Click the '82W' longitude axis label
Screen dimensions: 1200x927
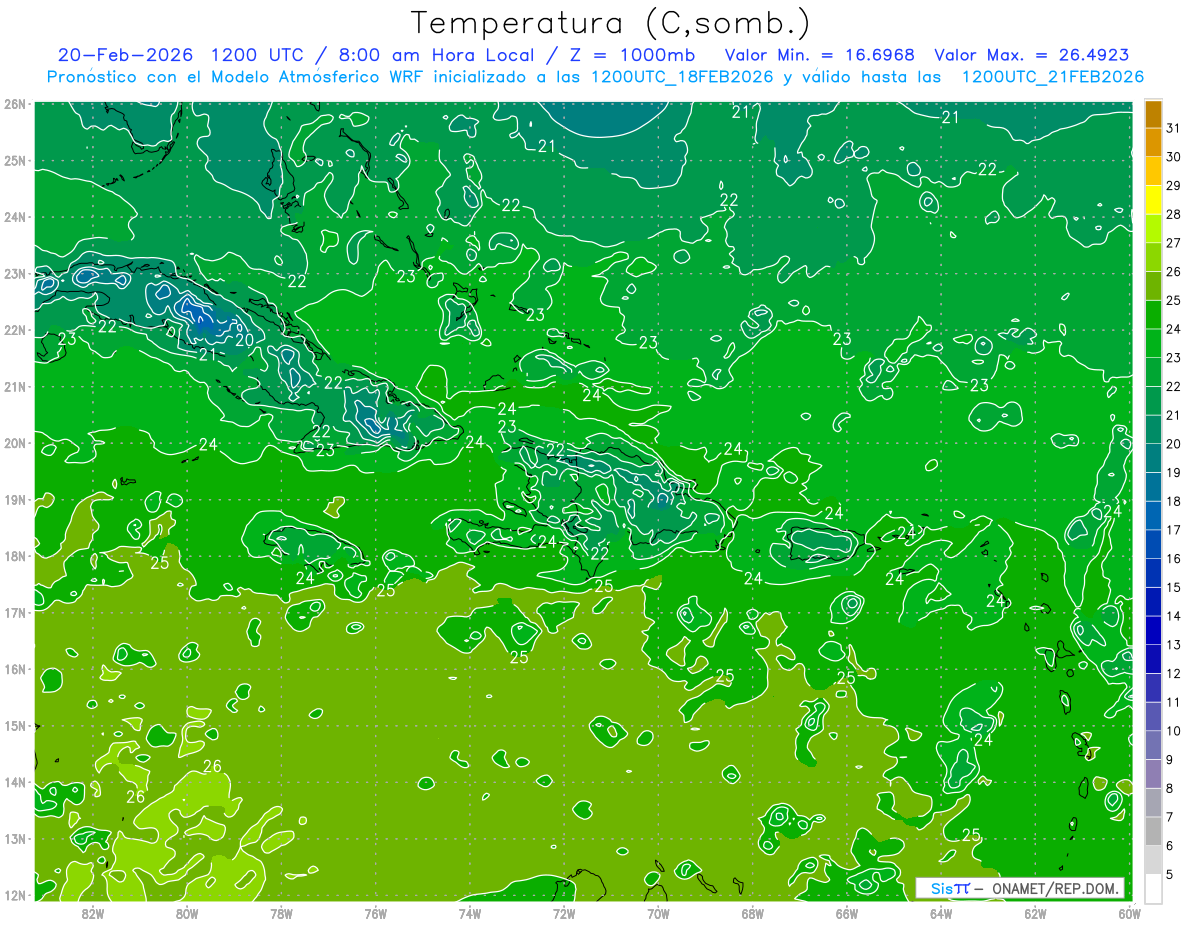93,913
